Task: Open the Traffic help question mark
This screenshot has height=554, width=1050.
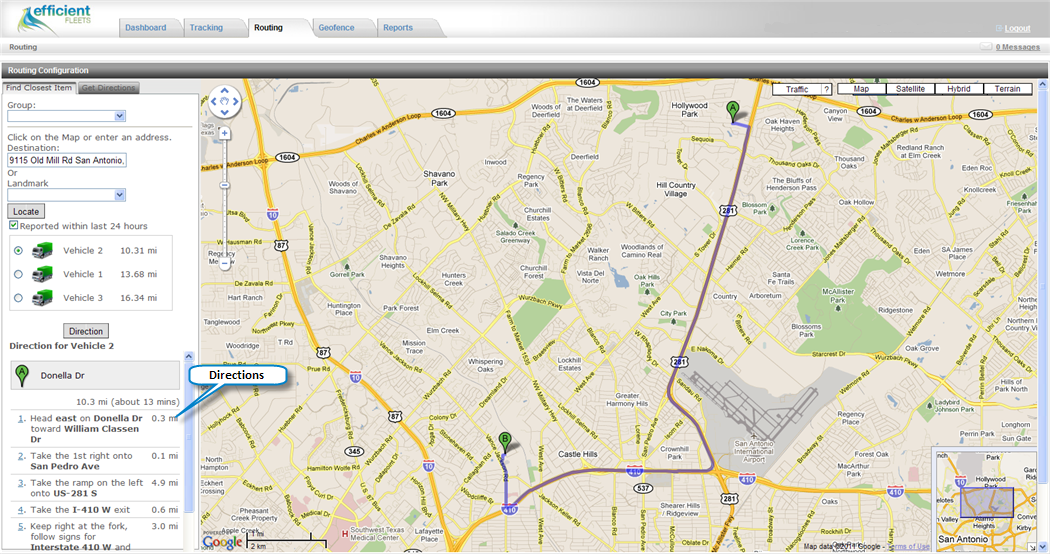Action: [826, 89]
